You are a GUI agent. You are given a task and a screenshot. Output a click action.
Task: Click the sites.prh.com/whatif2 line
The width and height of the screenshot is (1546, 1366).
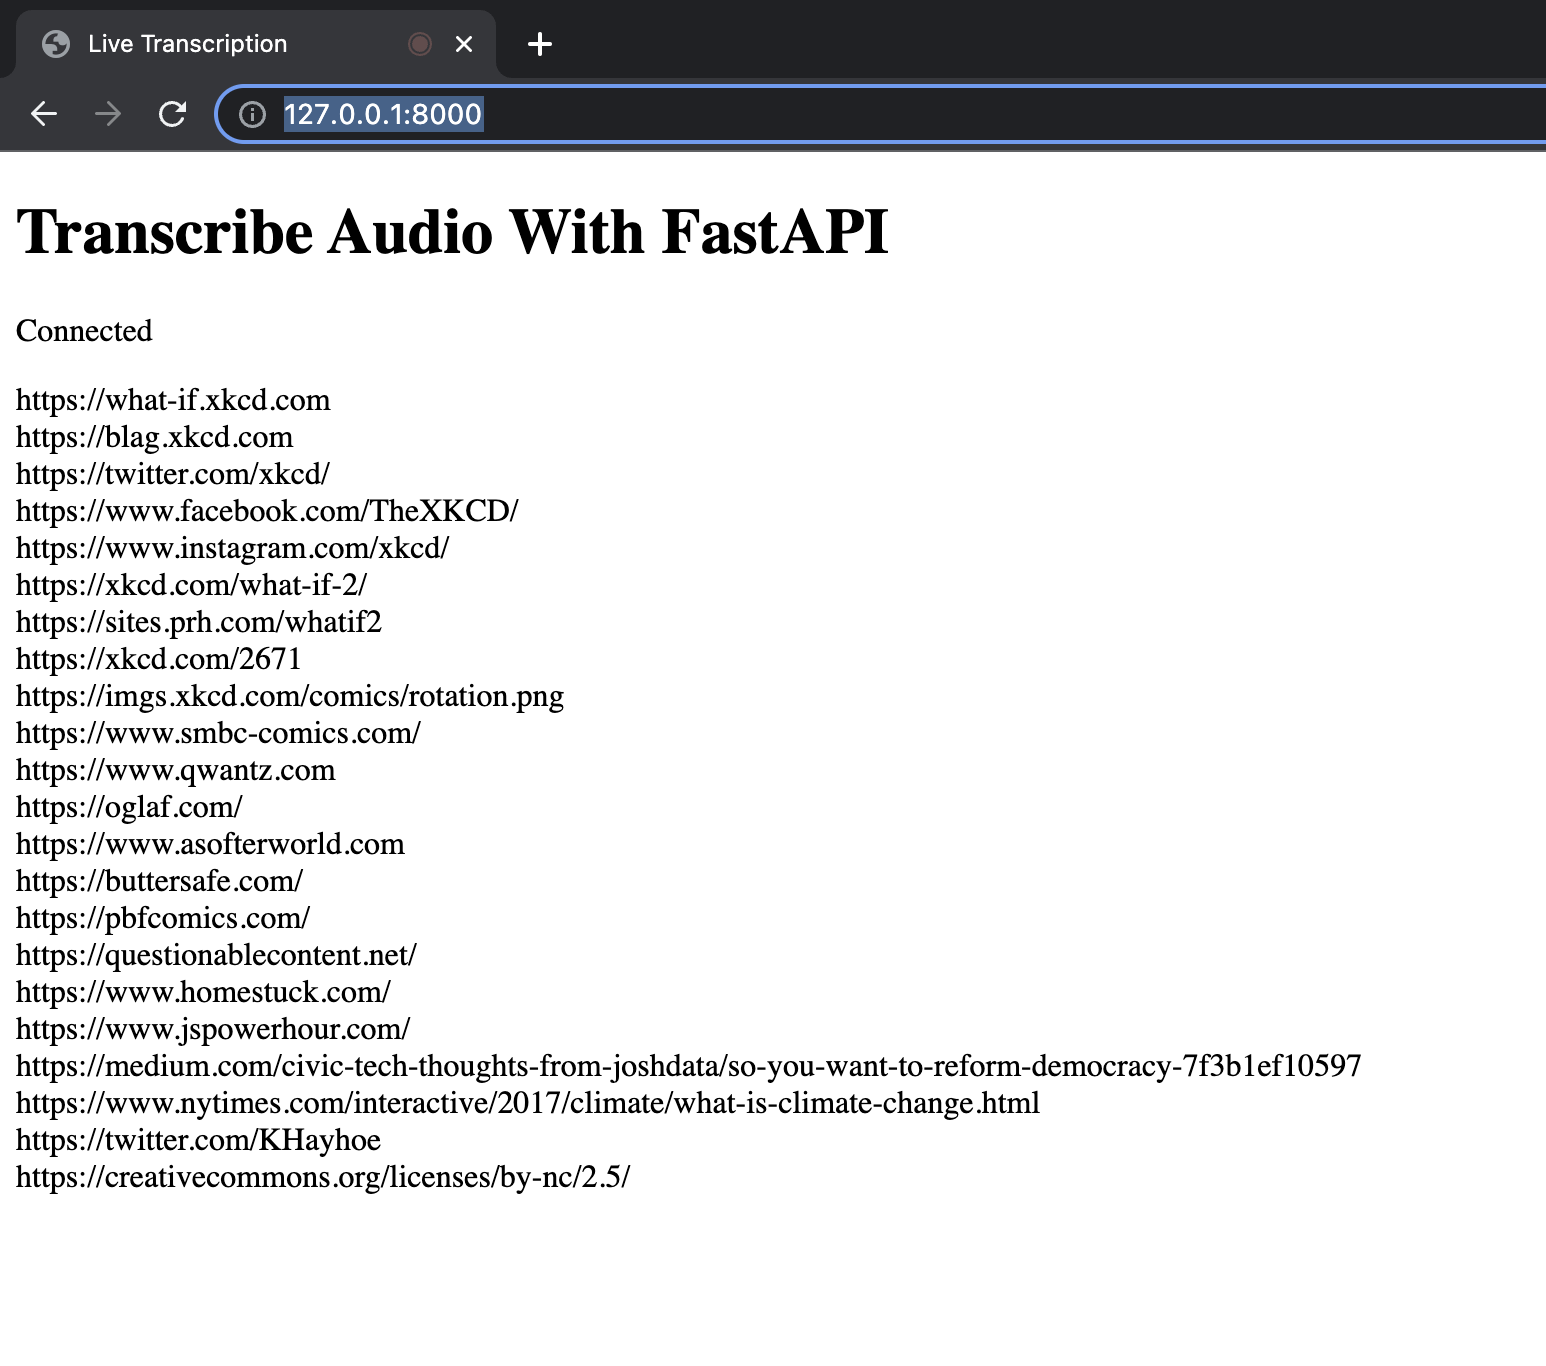click(x=199, y=622)
